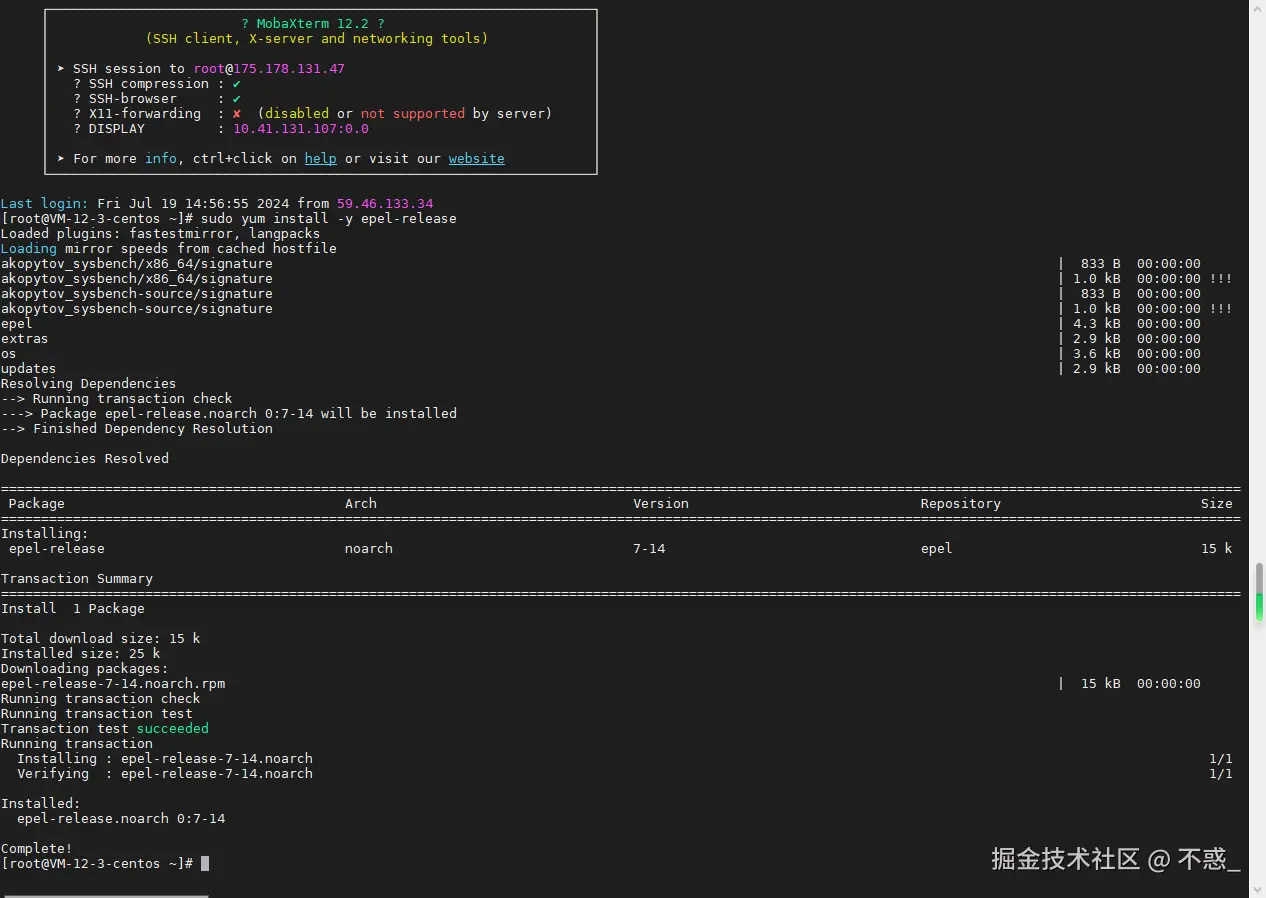
Task: Click the SSH-browser green check mark
Action: [237, 98]
